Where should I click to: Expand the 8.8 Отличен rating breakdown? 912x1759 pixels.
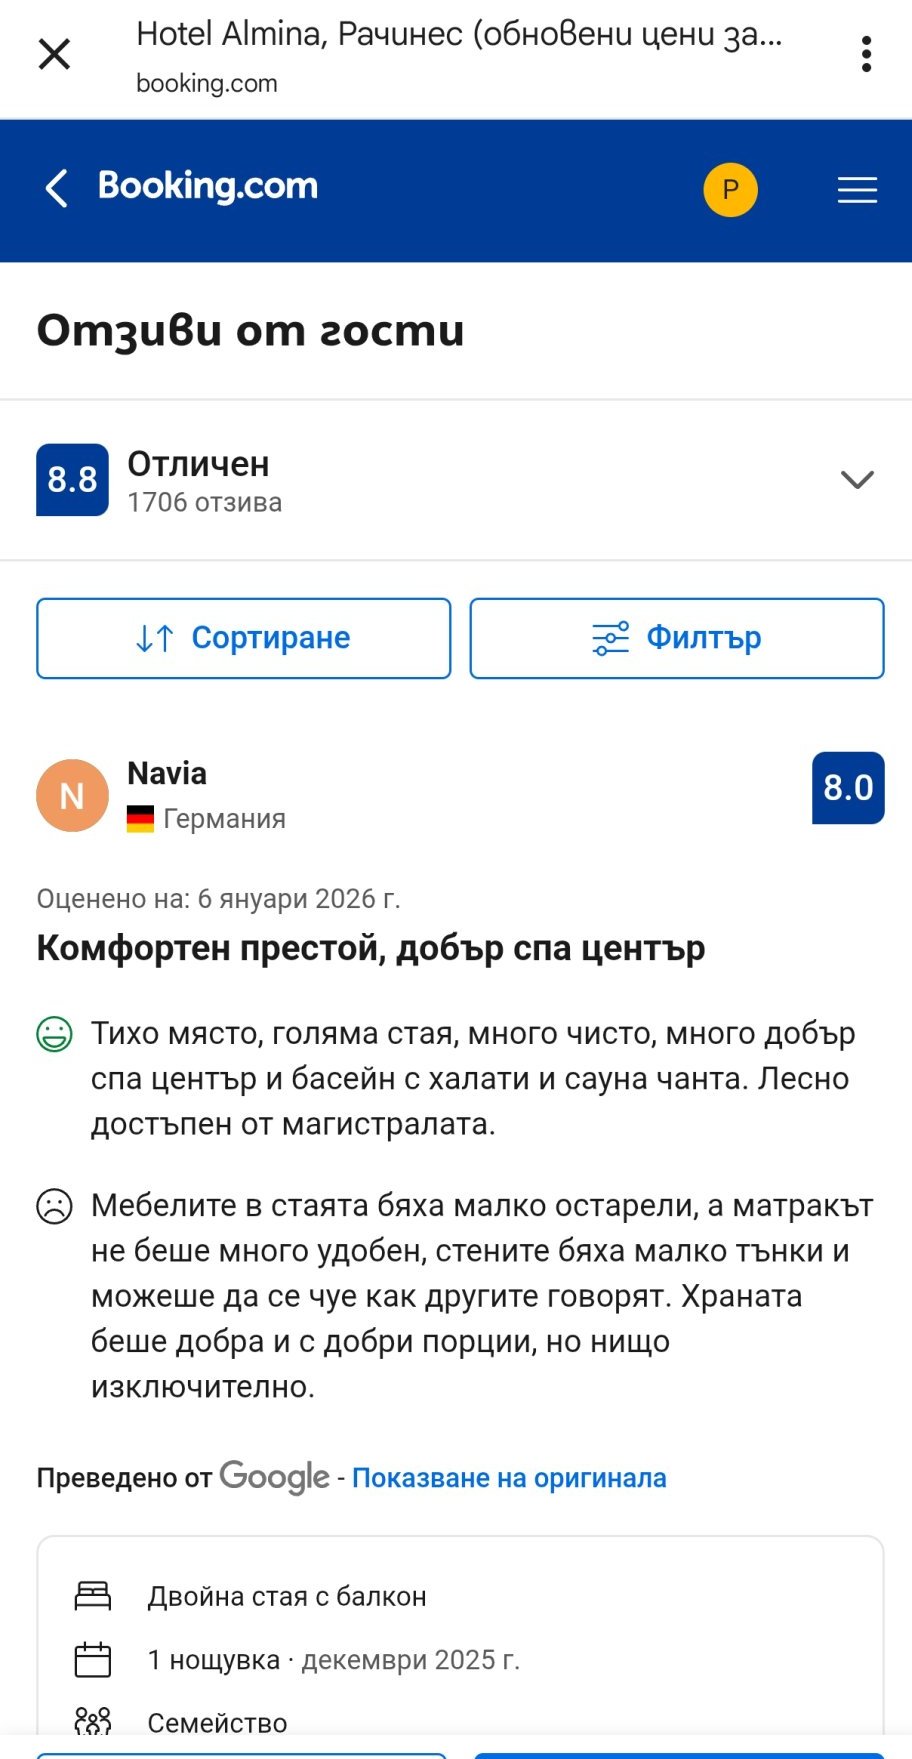[x=857, y=480]
